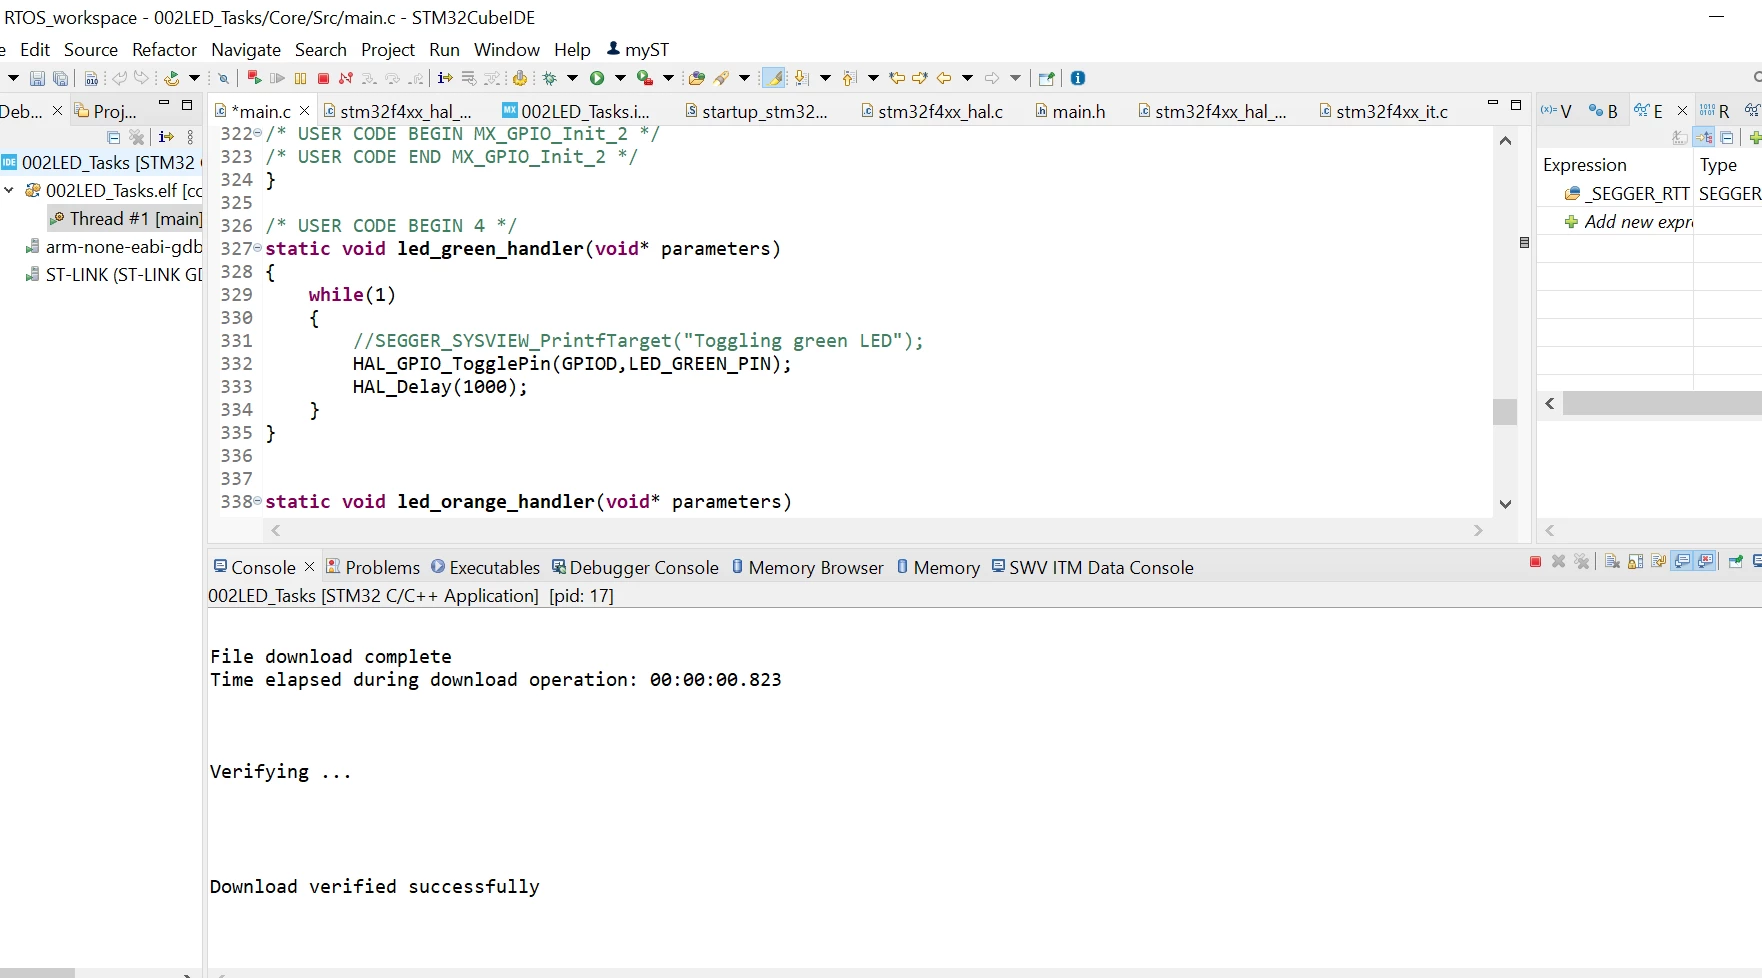Switch to the stm32f4xx_it.c editor tab
This screenshot has height=978, width=1762.
point(1383,111)
